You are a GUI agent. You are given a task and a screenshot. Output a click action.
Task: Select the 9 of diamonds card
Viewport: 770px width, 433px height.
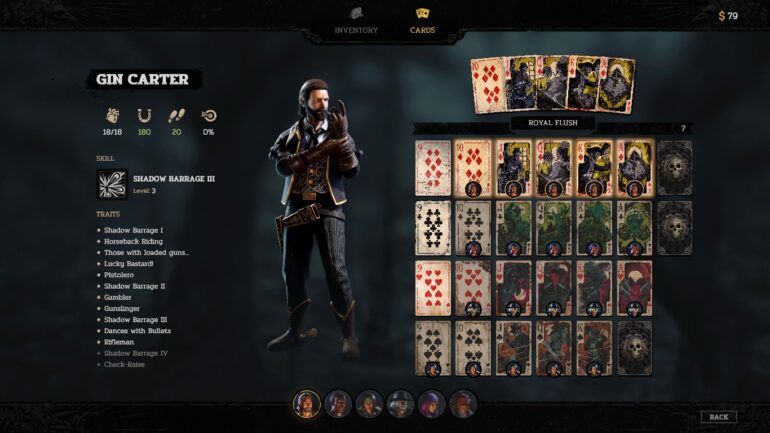tap(433, 168)
